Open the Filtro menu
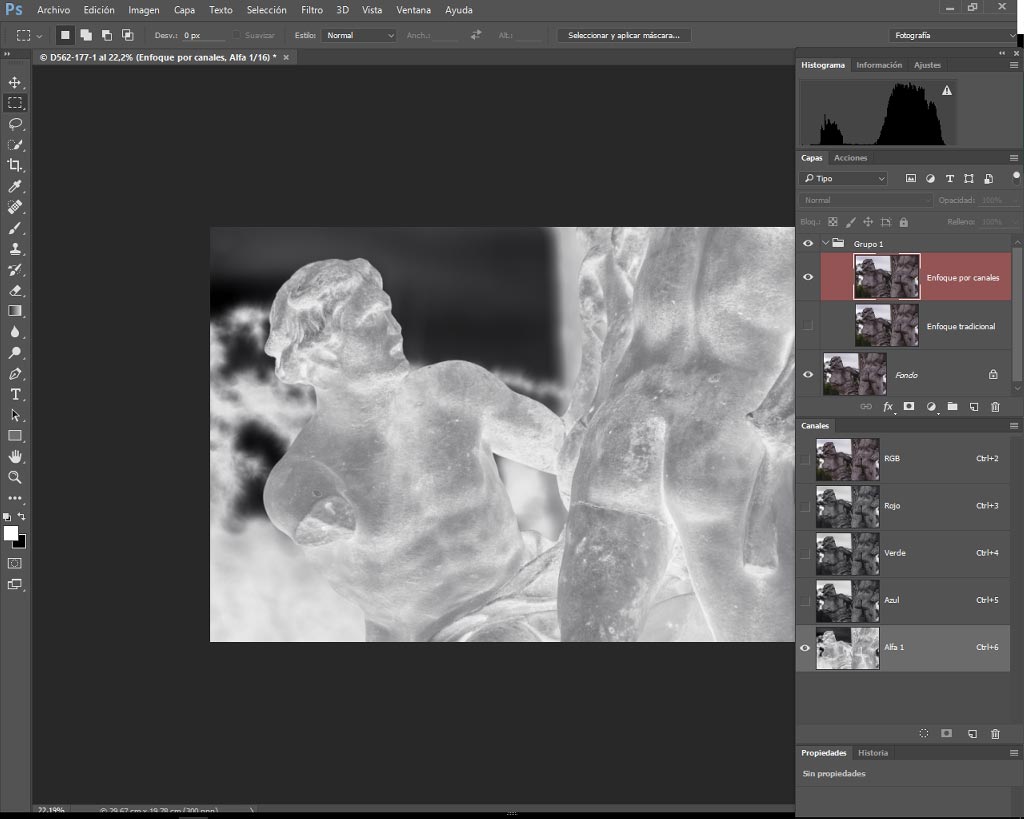The width and height of the screenshot is (1024, 819). (312, 10)
